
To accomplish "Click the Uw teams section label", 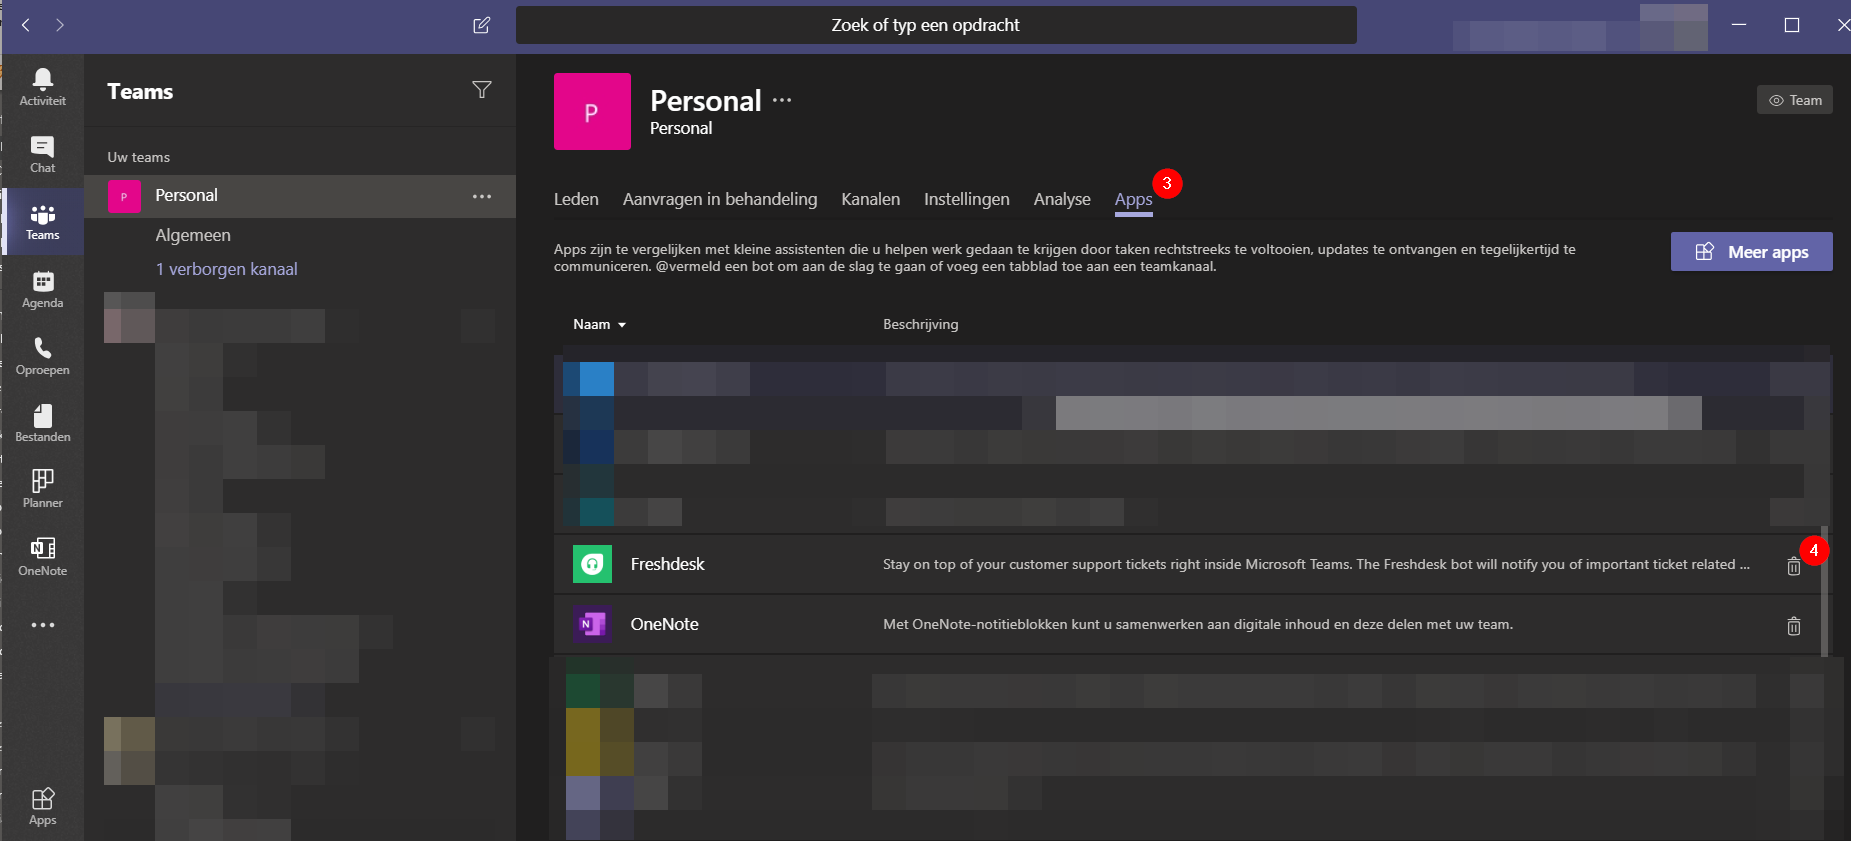I will tap(138, 157).
